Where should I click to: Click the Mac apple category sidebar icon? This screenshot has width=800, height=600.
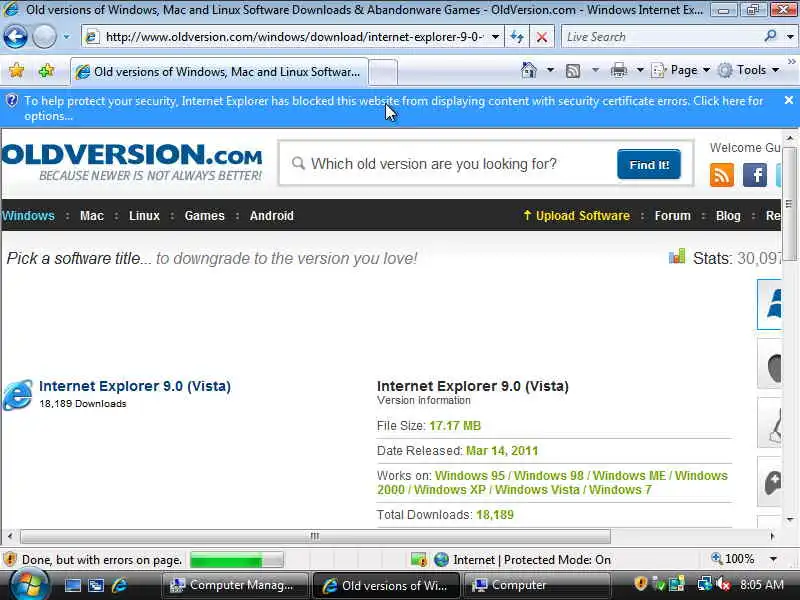[x=769, y=365]
